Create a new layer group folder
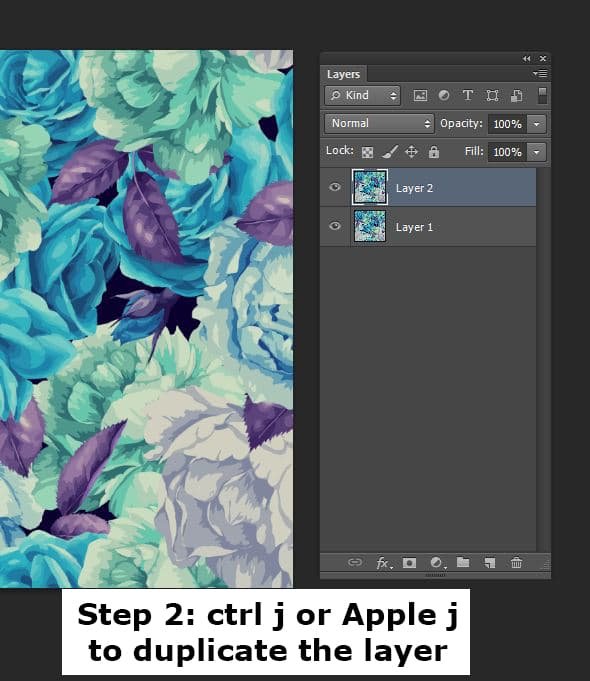 pos(463,562)
